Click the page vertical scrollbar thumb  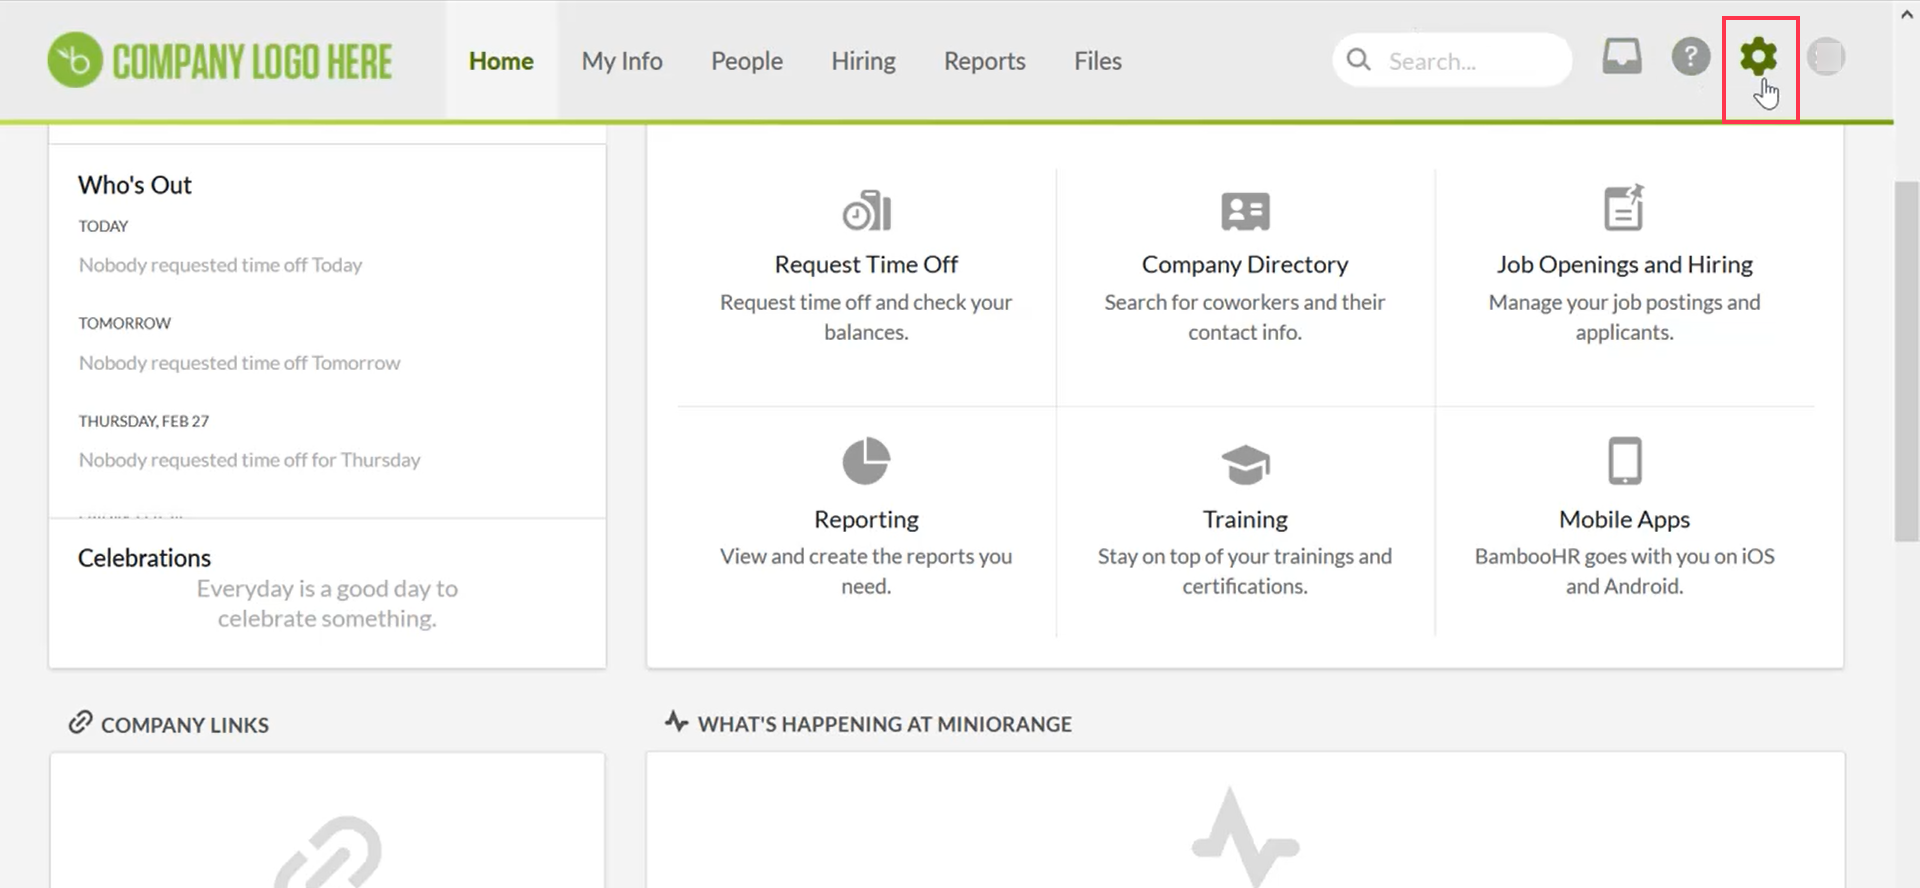[1907, 362]
